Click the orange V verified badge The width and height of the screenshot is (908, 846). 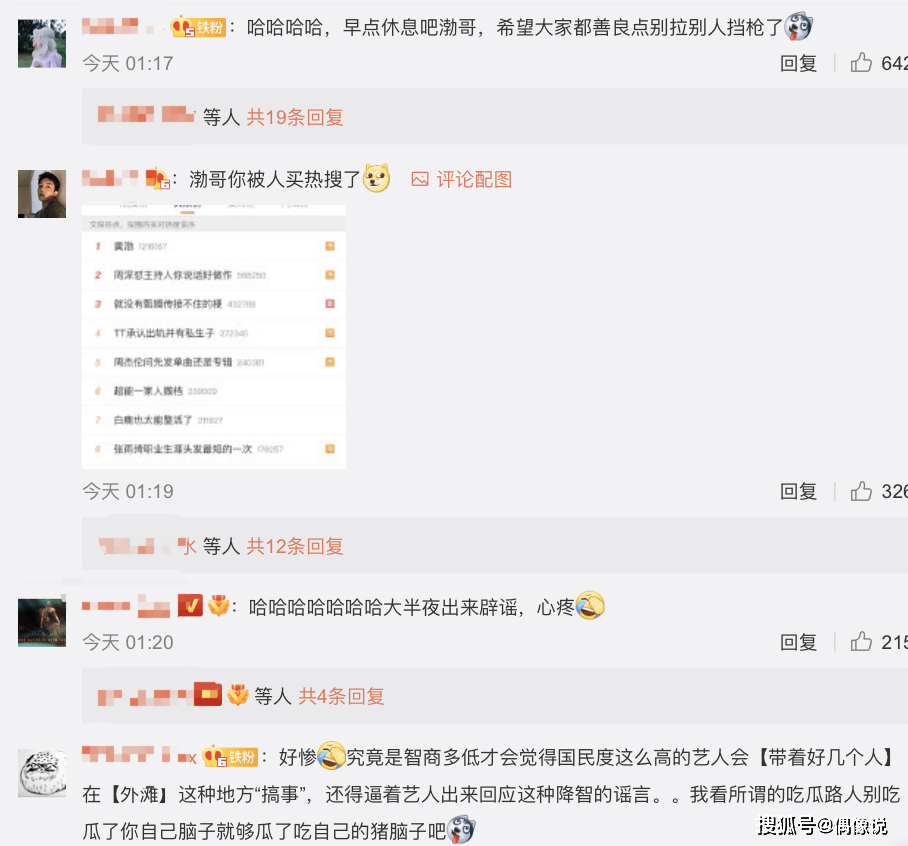click(190, 606)
